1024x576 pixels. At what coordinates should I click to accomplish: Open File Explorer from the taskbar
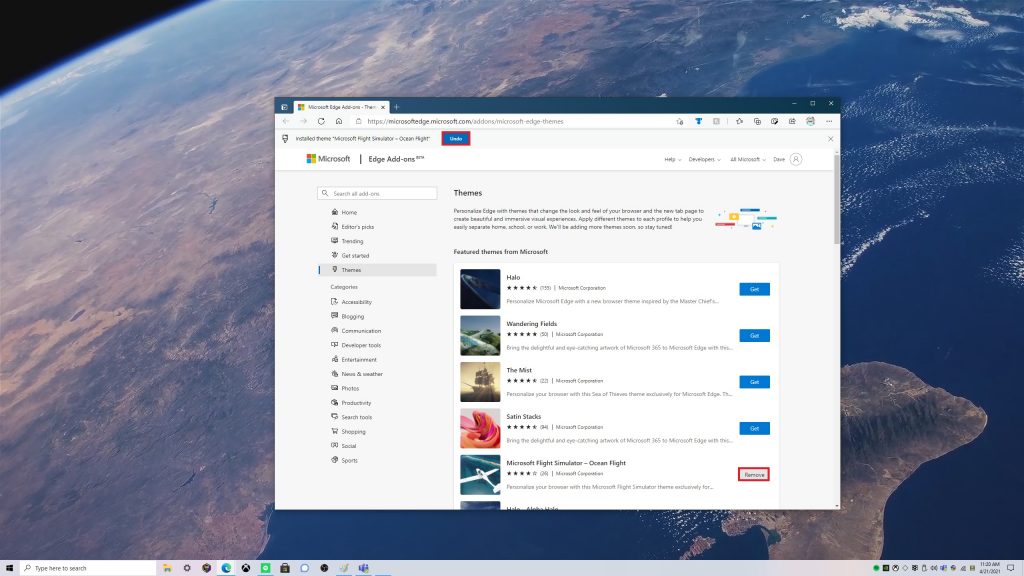click(x=167, y=568)
